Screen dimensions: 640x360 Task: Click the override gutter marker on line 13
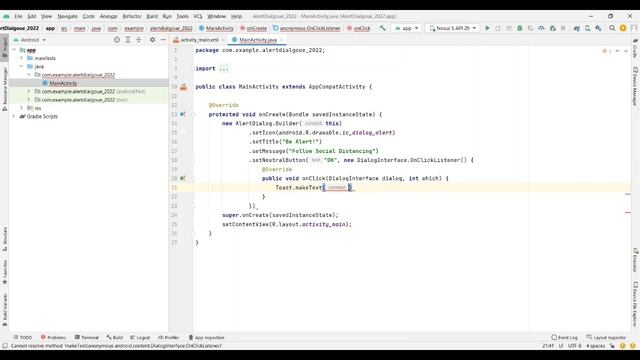[183, 114]
